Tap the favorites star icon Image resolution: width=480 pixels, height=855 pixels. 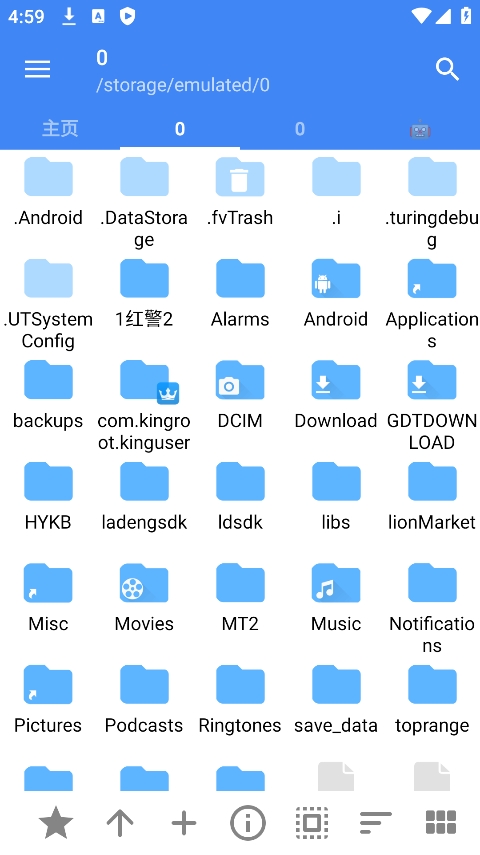pos(56,822)
